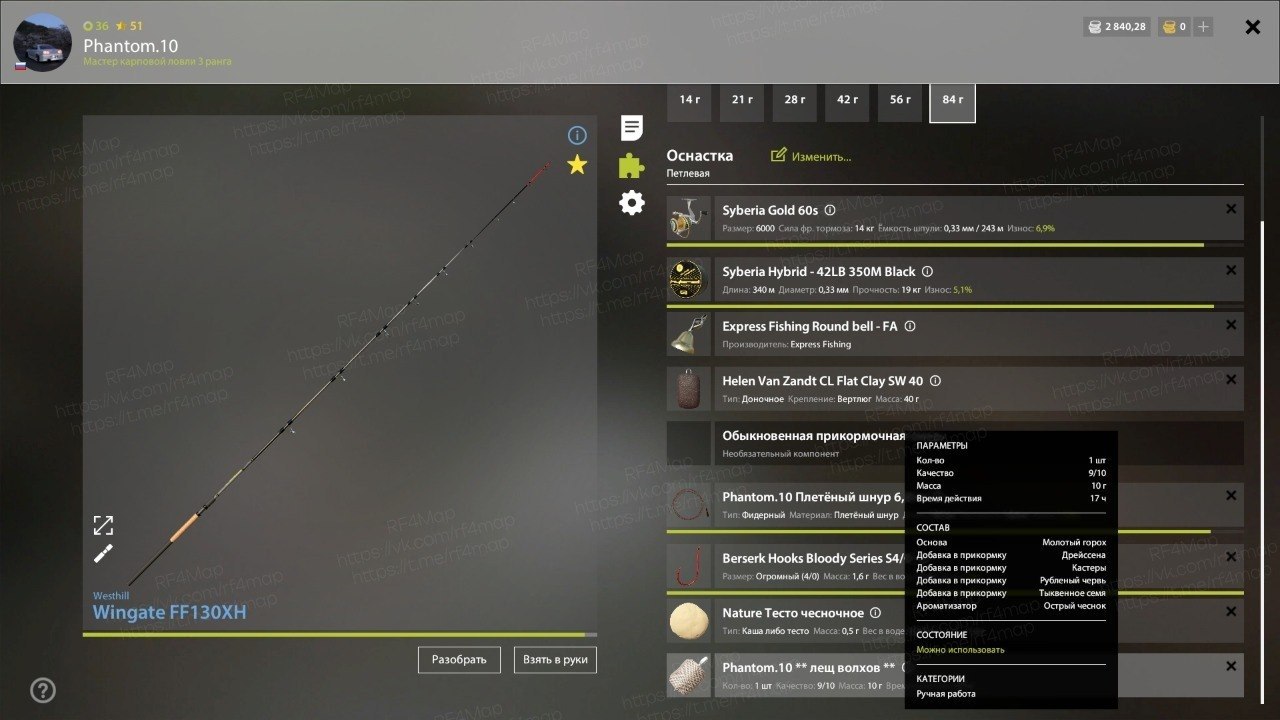The image size is (1280, 720).
Task: Remove Helen Van Zandt feeder from setup
Action: (x=1231, y=380)
